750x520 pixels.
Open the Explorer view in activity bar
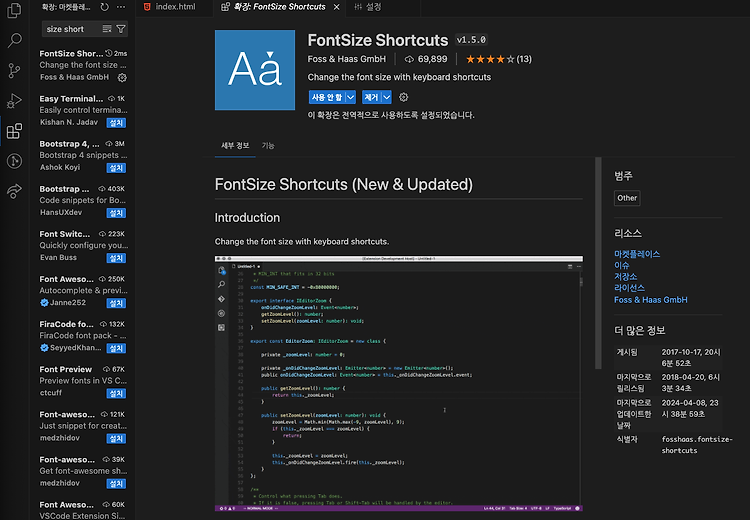pos(14,11)
